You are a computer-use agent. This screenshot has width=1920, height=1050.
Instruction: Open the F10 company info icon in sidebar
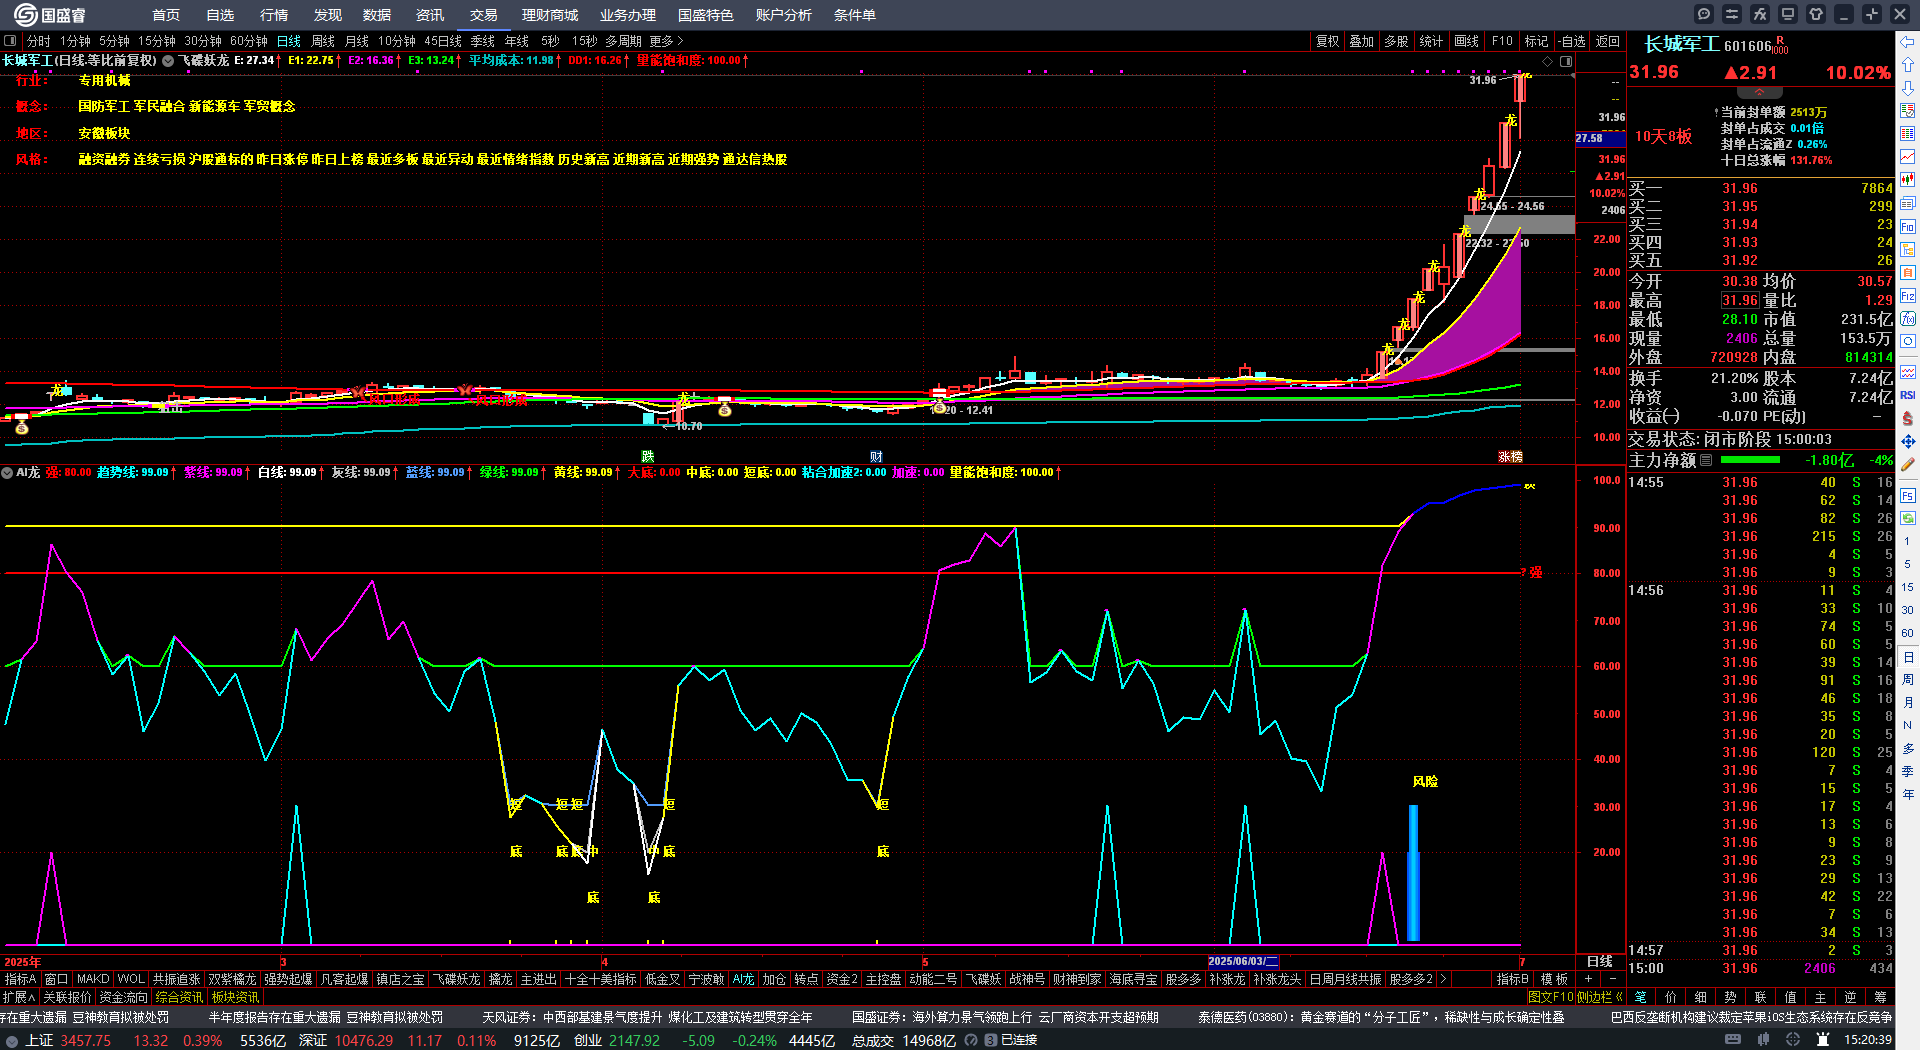[1908, 227]
